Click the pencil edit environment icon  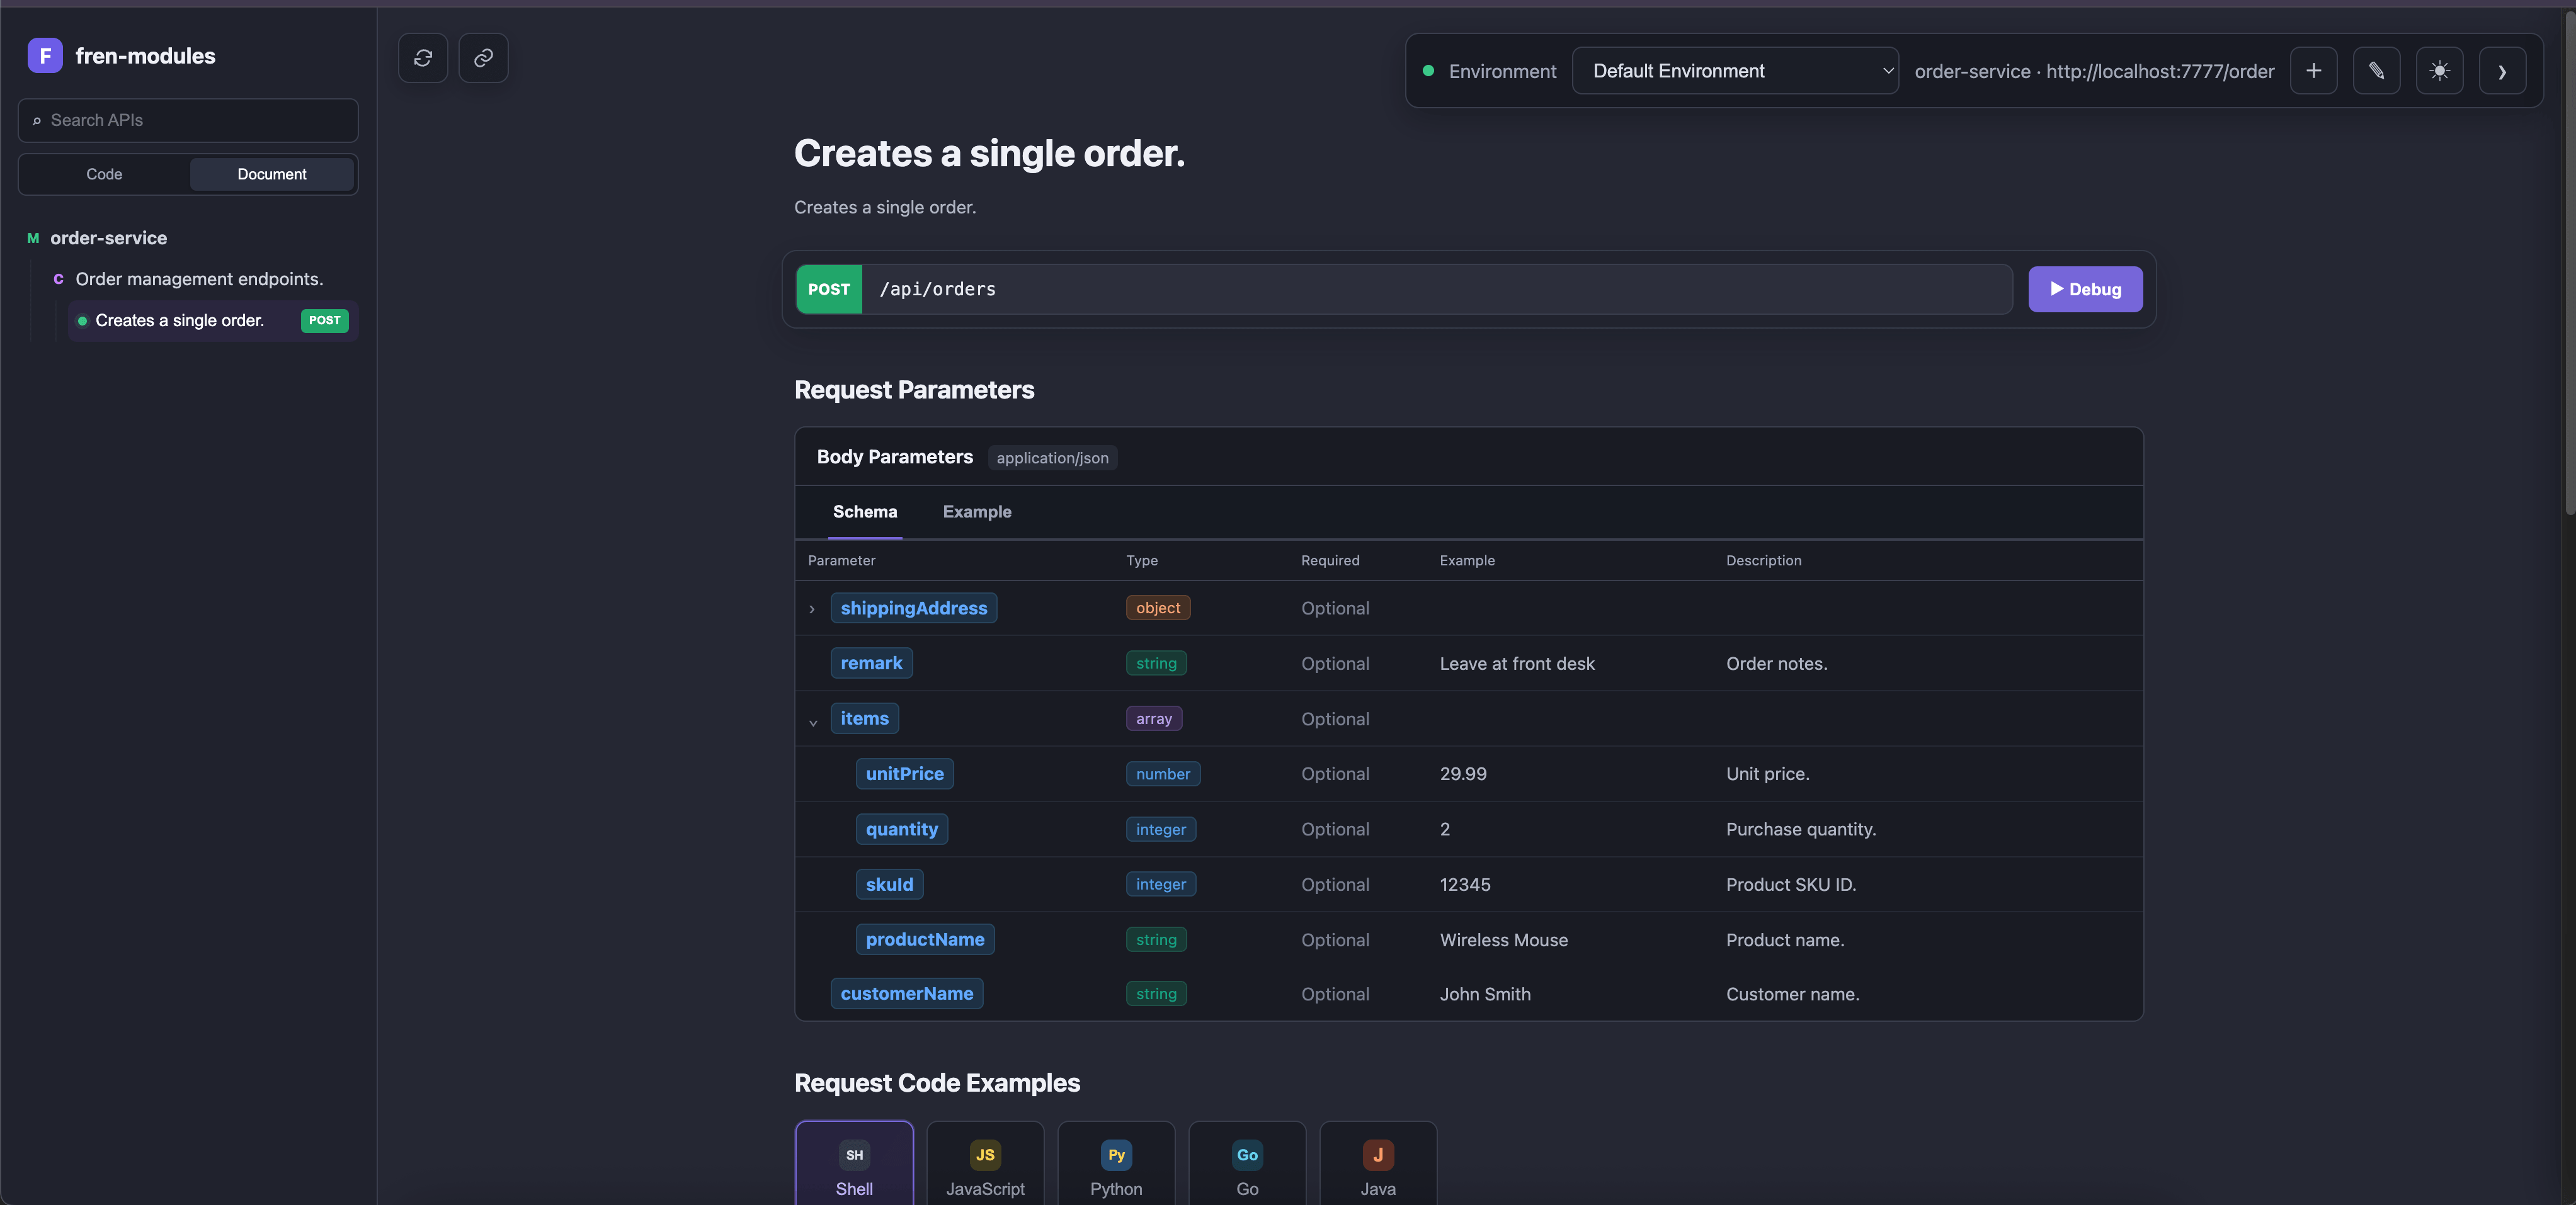click(x=2376, y=71)
